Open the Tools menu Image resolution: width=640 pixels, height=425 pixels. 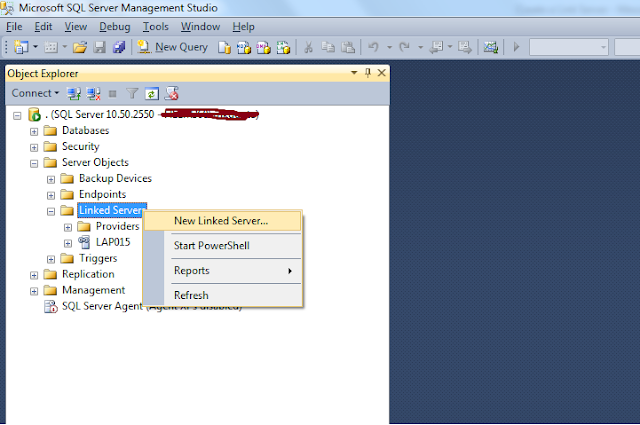[x=156, y=27]
